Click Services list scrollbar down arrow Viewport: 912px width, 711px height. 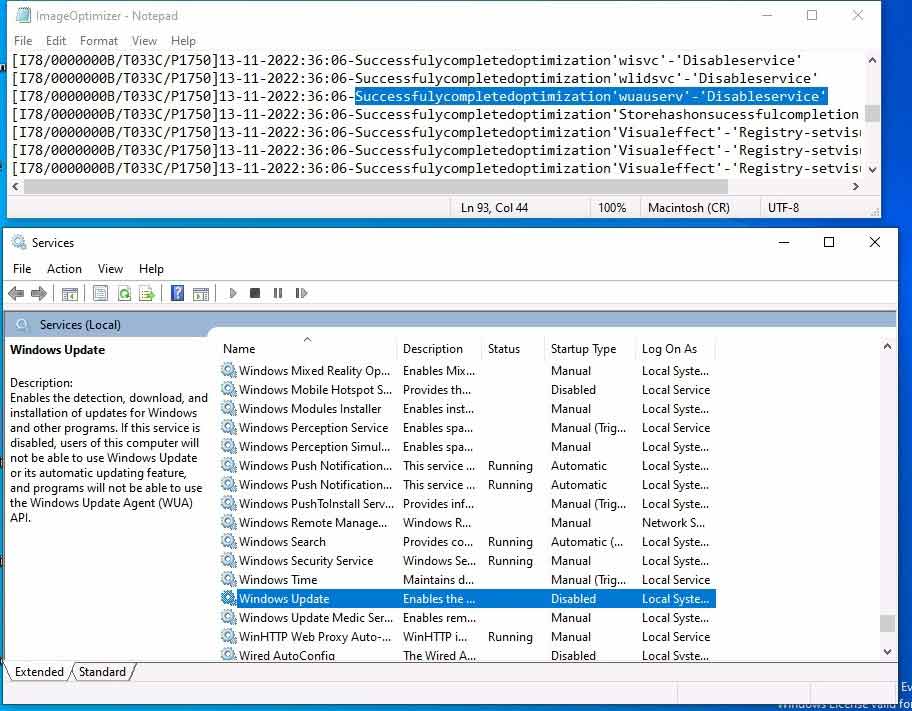click(x=887, y=652)
